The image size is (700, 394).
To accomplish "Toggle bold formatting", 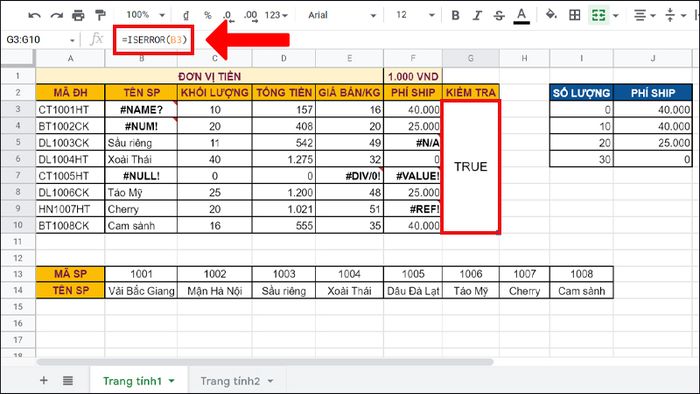I will [455, 16].
